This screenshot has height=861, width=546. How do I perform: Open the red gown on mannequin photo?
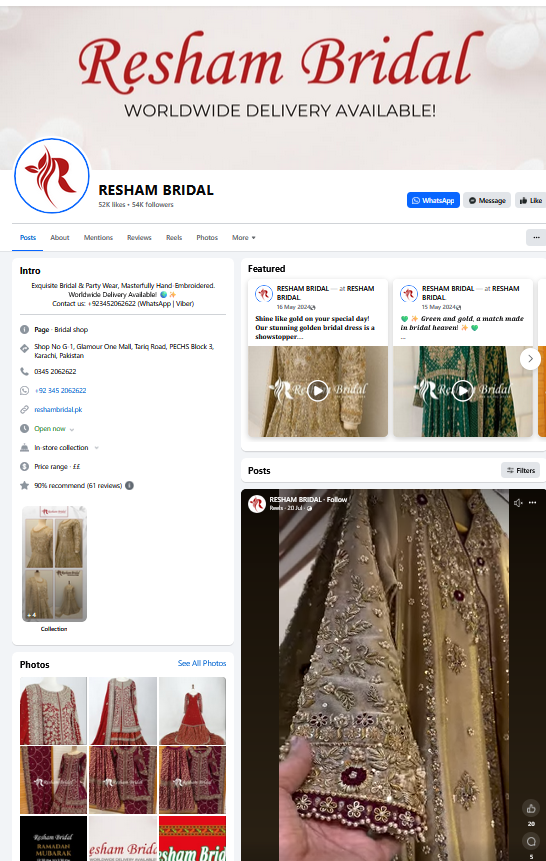coord(192,711)
